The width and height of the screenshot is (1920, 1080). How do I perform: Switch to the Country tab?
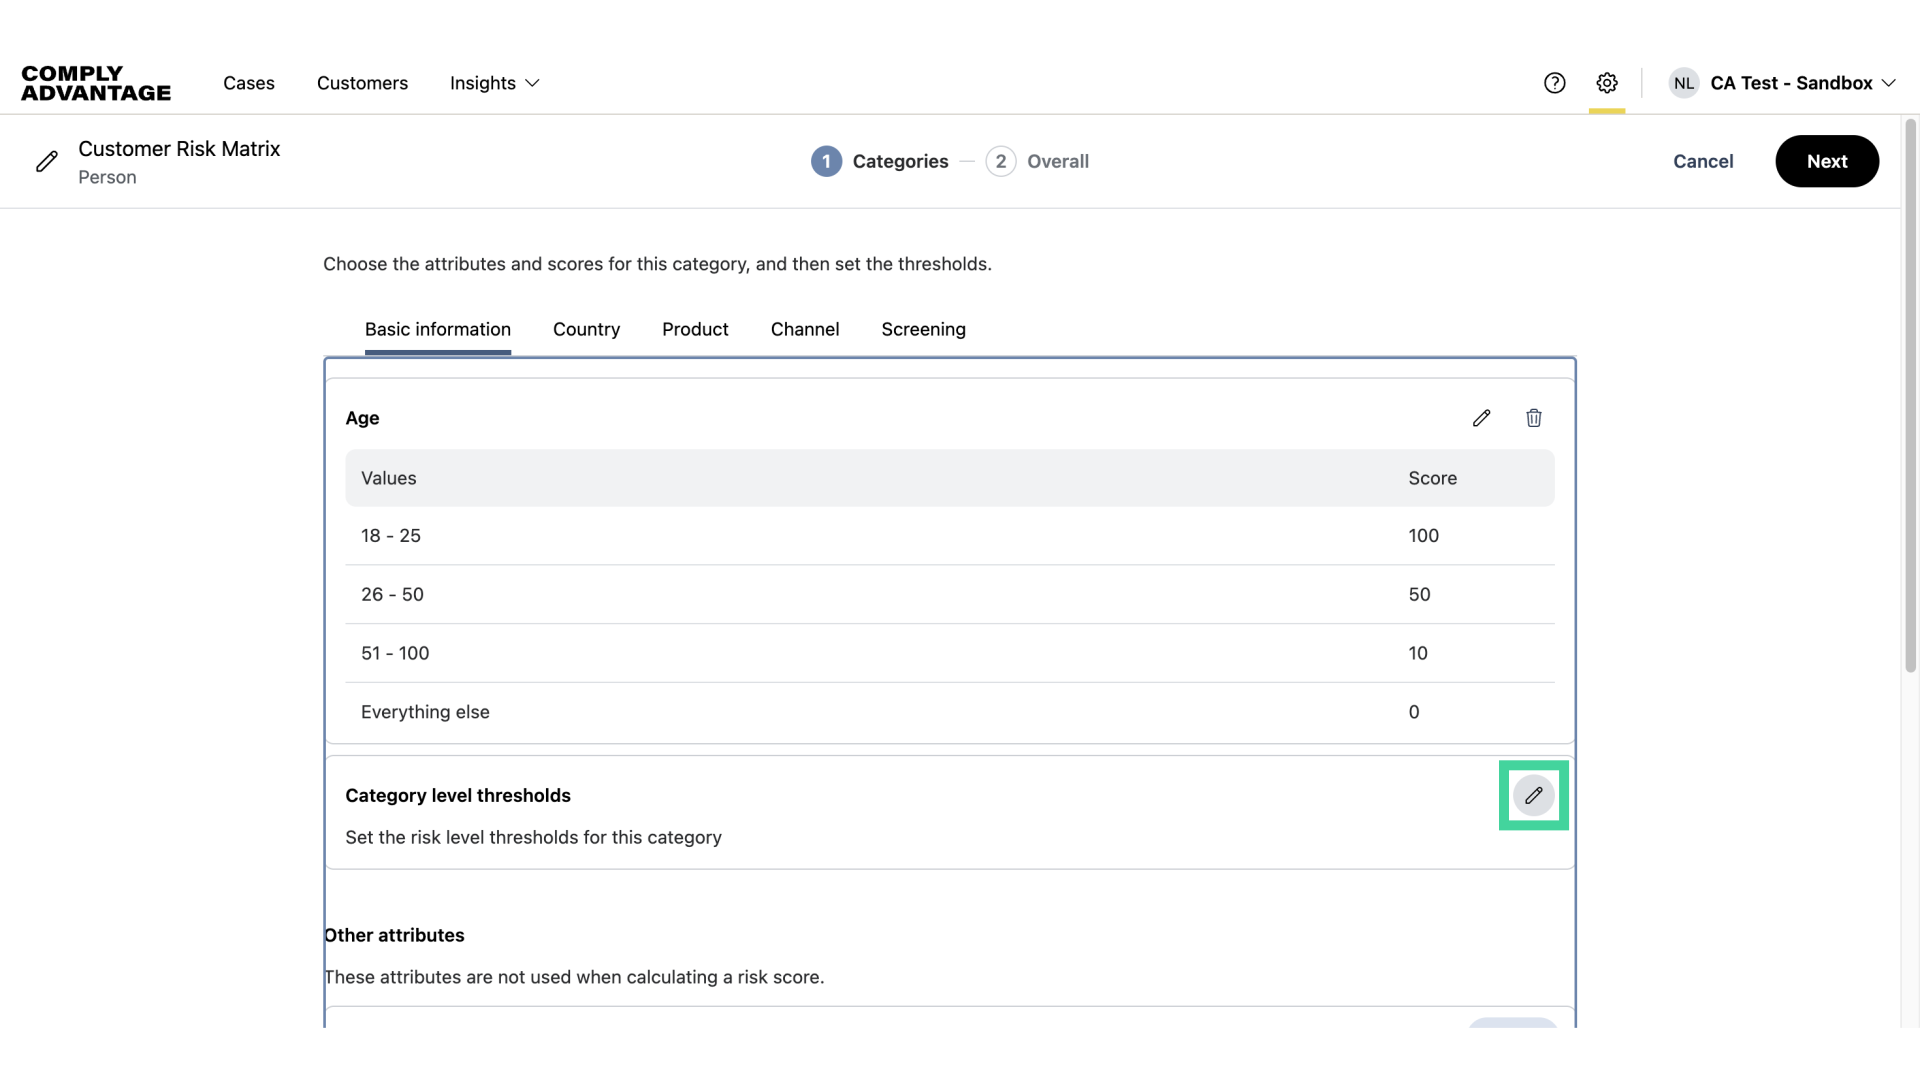pyautogui.click(x=586, y=329)
